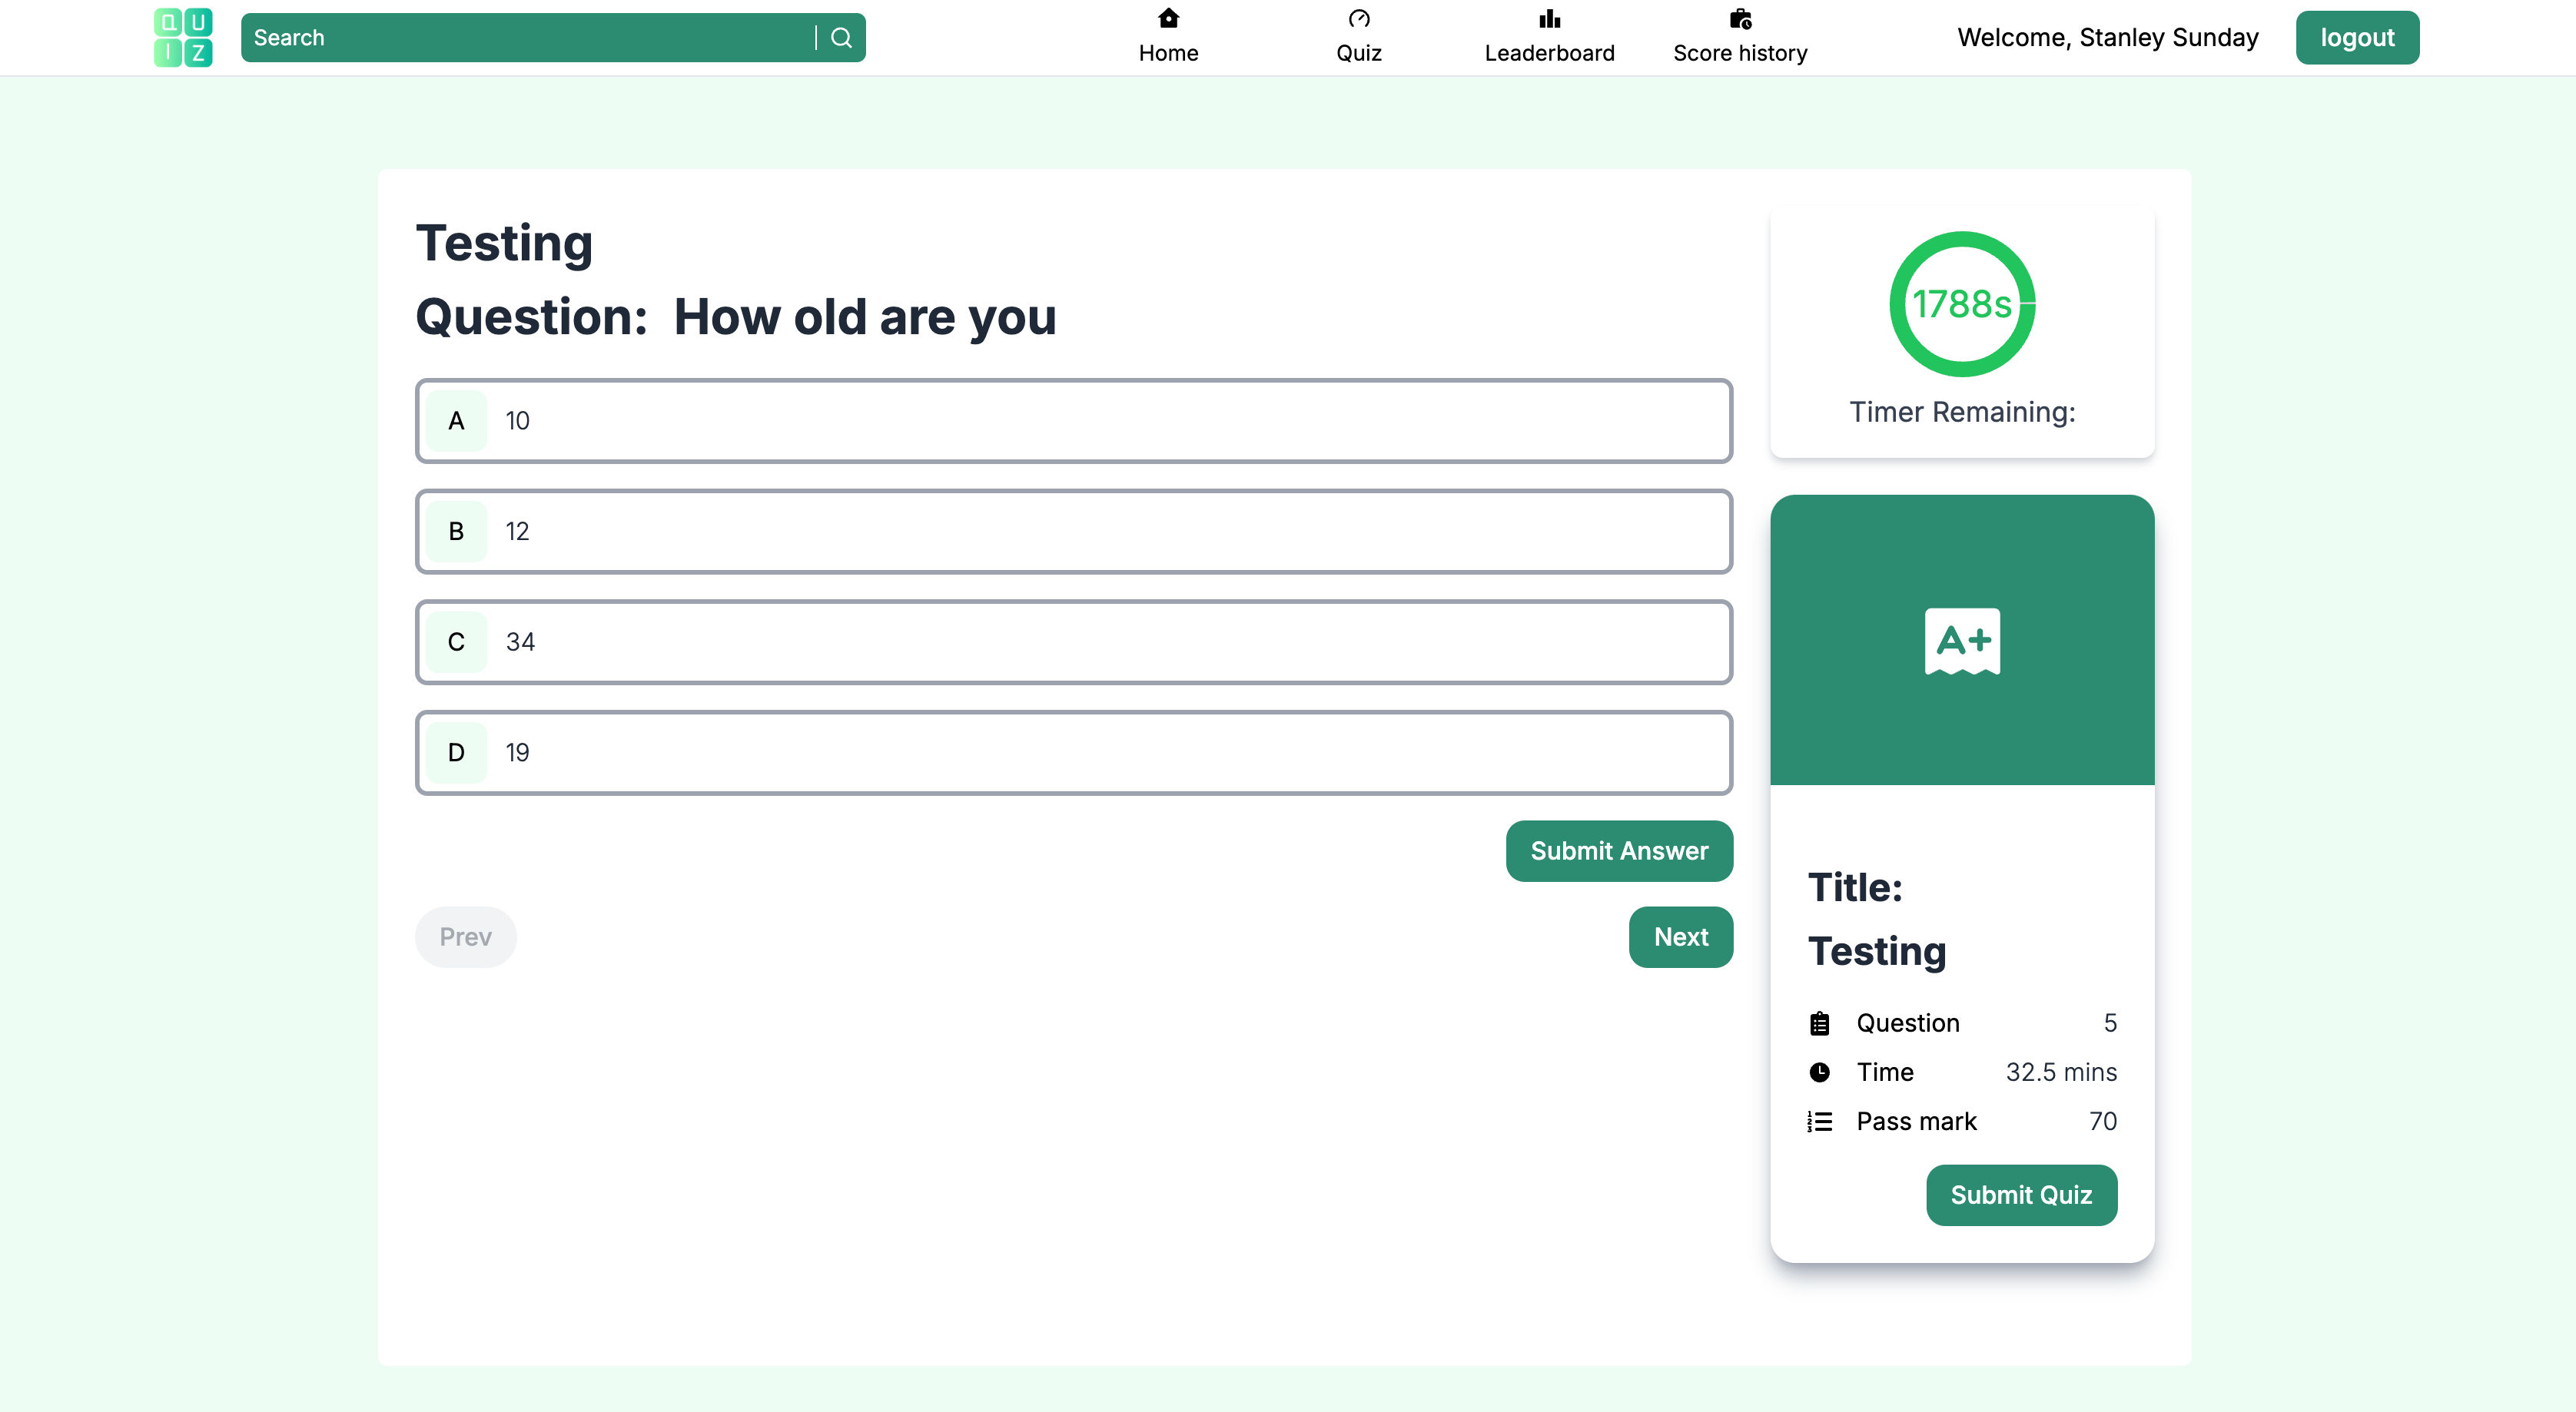Select answer option A with value 10
2576x1412 pixels.
coord(1073,421)
